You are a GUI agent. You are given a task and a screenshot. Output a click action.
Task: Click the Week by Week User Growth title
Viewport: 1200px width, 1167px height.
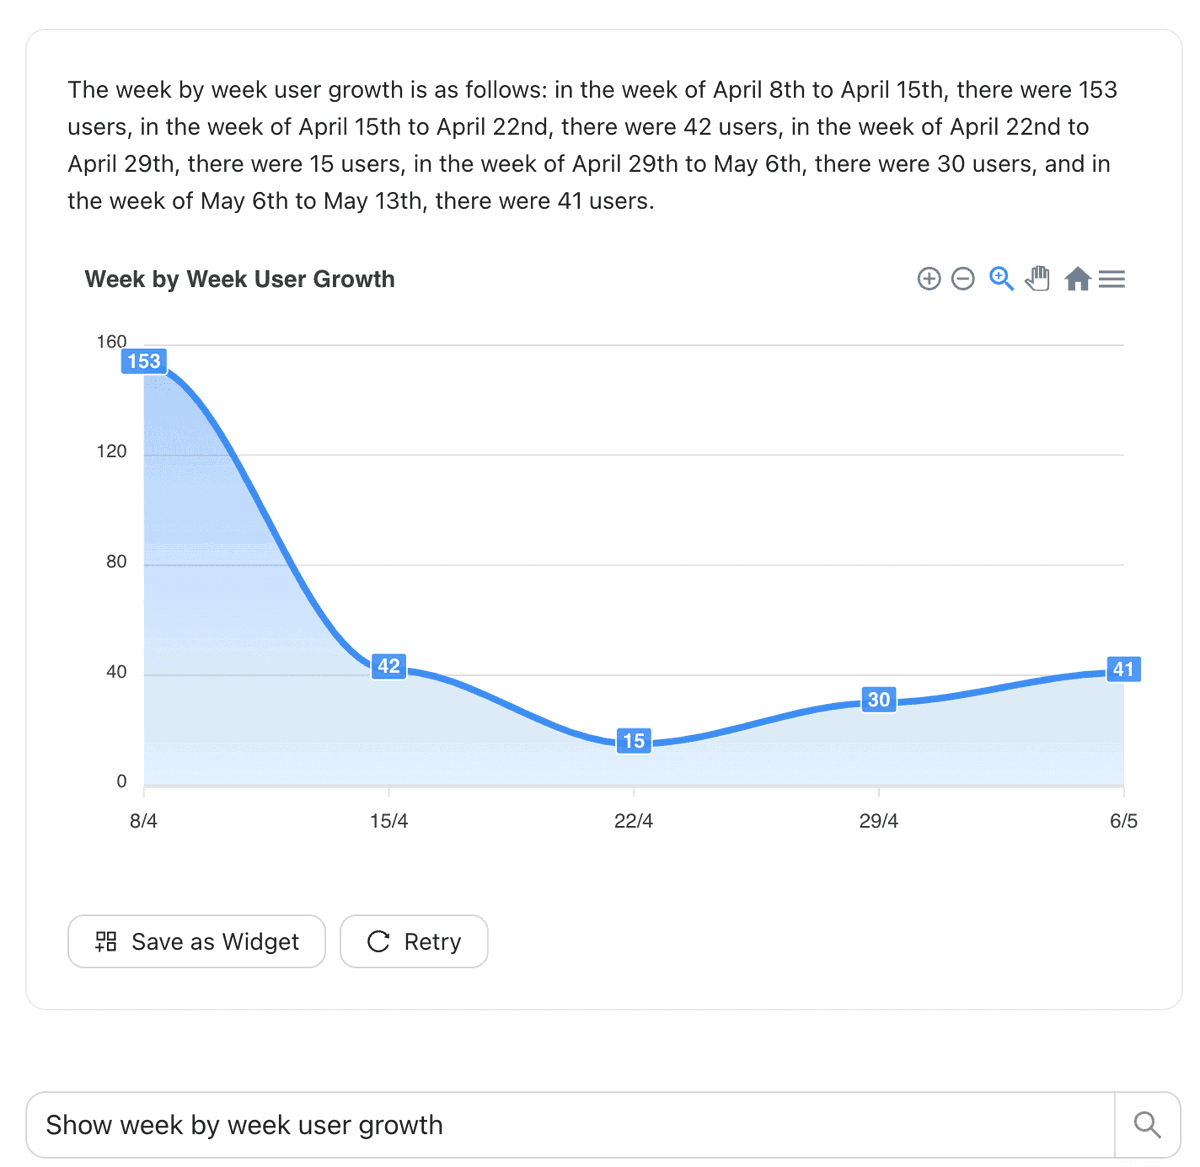click(240, 279)
